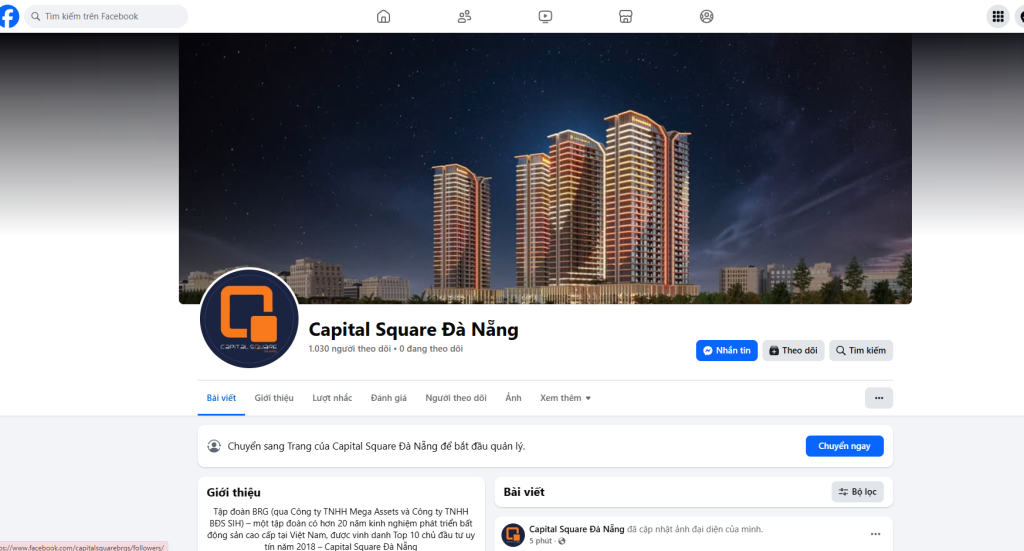
Task: Expand the Xem thêm dropdown
Action: (565, 398)
